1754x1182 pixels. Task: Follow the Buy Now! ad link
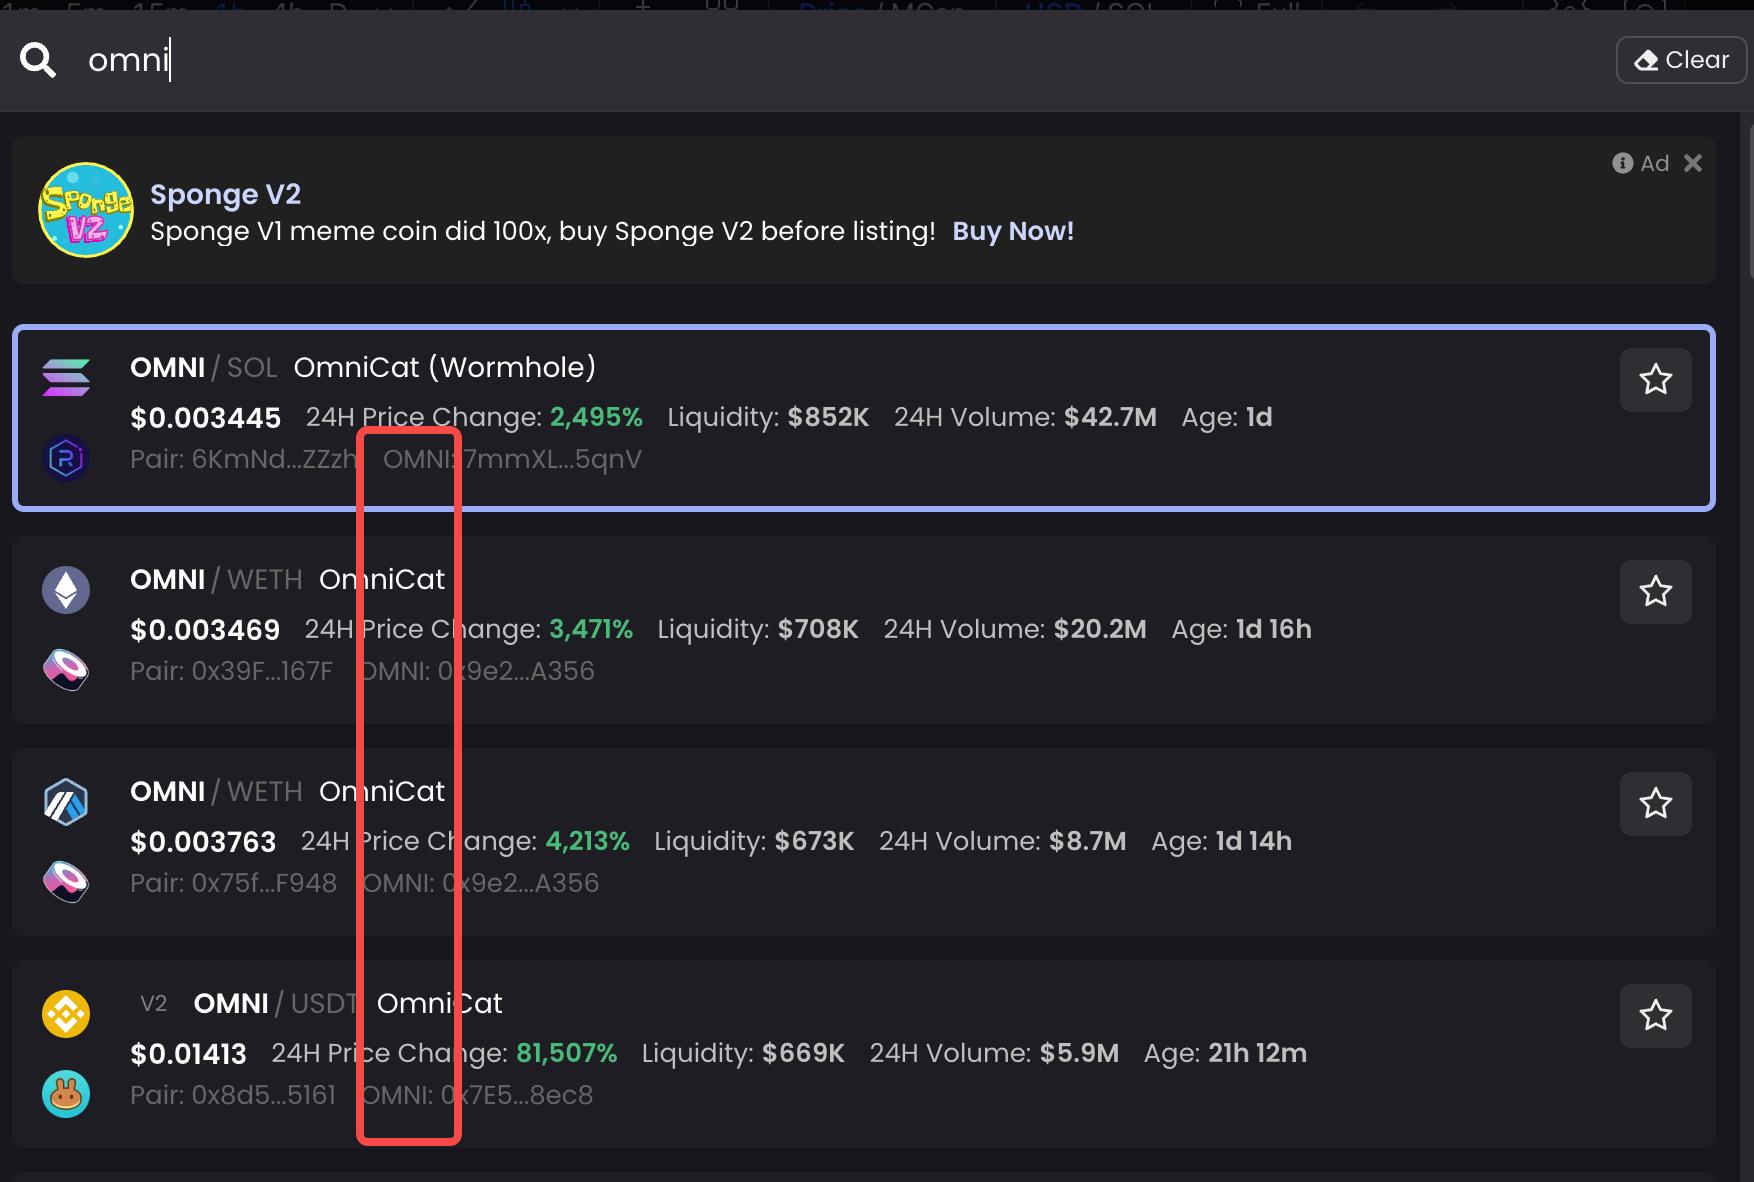(1012, 231)
